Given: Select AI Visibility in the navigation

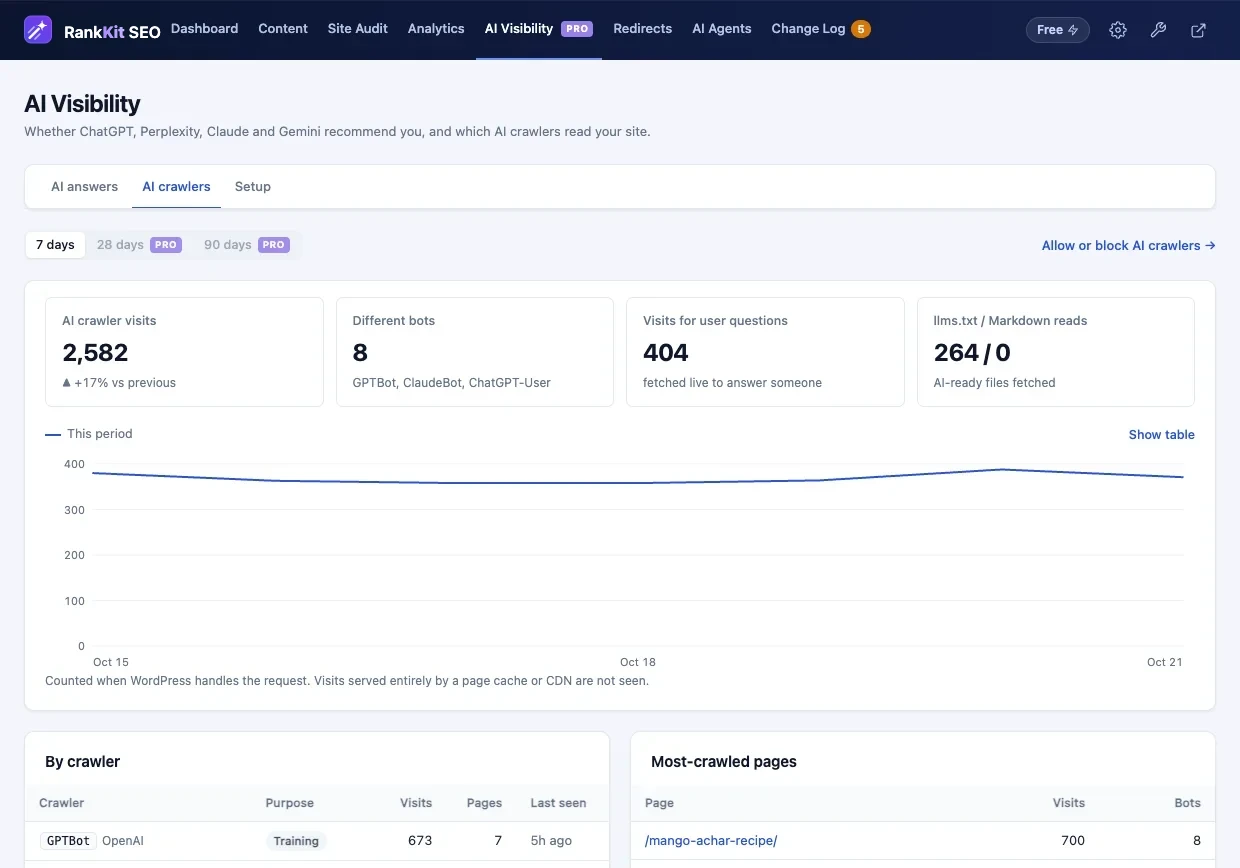Looking at the screenshot, I should click(x=519, y=29).
